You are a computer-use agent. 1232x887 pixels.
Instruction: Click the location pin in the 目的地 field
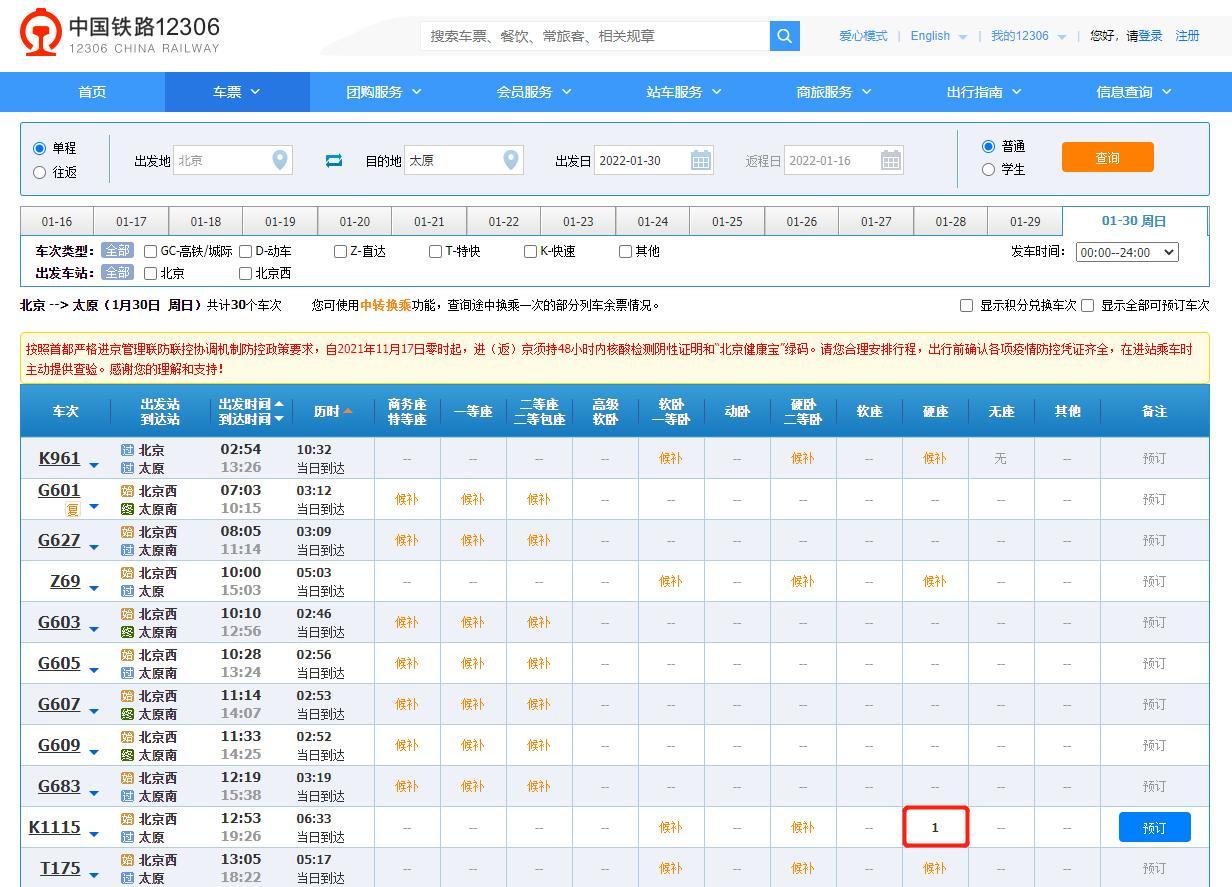click(x=511, y=160)
